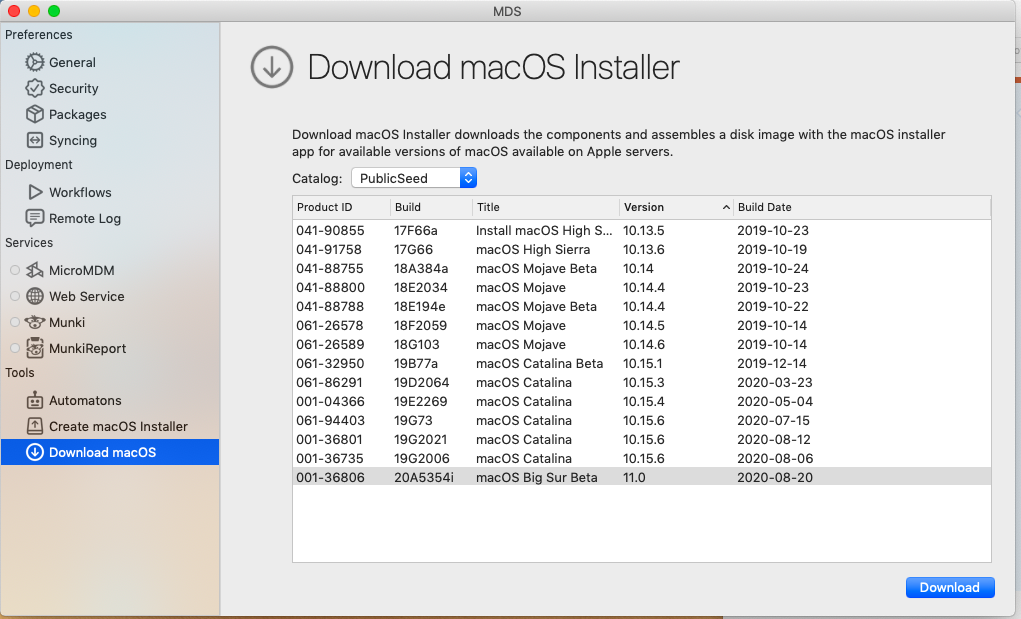Click the Web Service globe icon
The image size is (1021, 619).
click(x=35, y=296)
